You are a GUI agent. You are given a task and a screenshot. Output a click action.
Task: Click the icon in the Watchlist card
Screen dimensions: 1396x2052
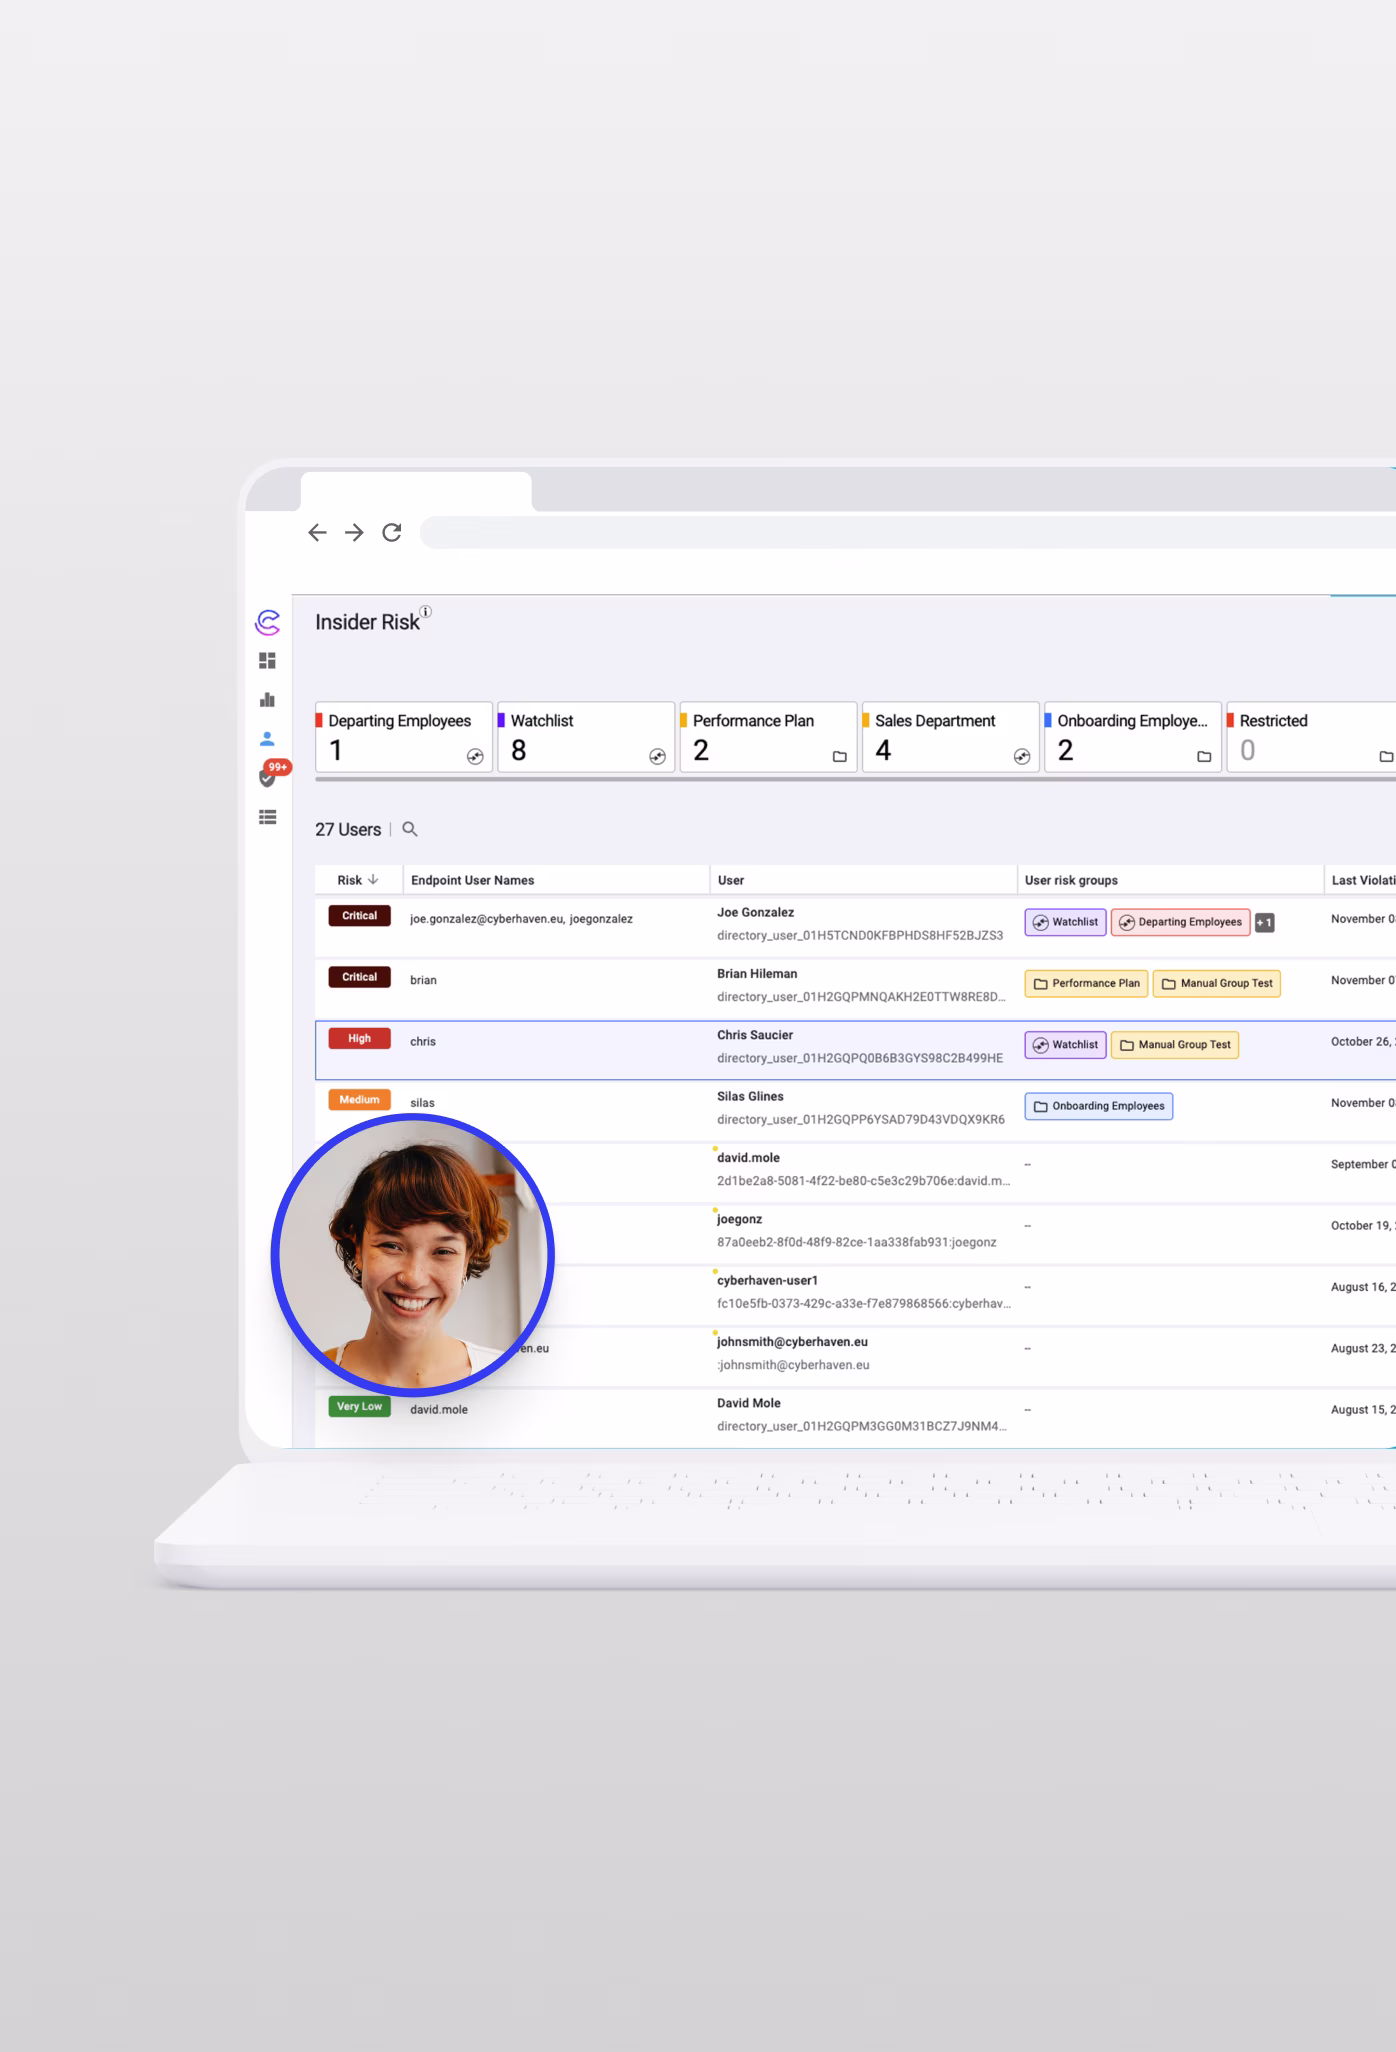click(x=657, y=757)
